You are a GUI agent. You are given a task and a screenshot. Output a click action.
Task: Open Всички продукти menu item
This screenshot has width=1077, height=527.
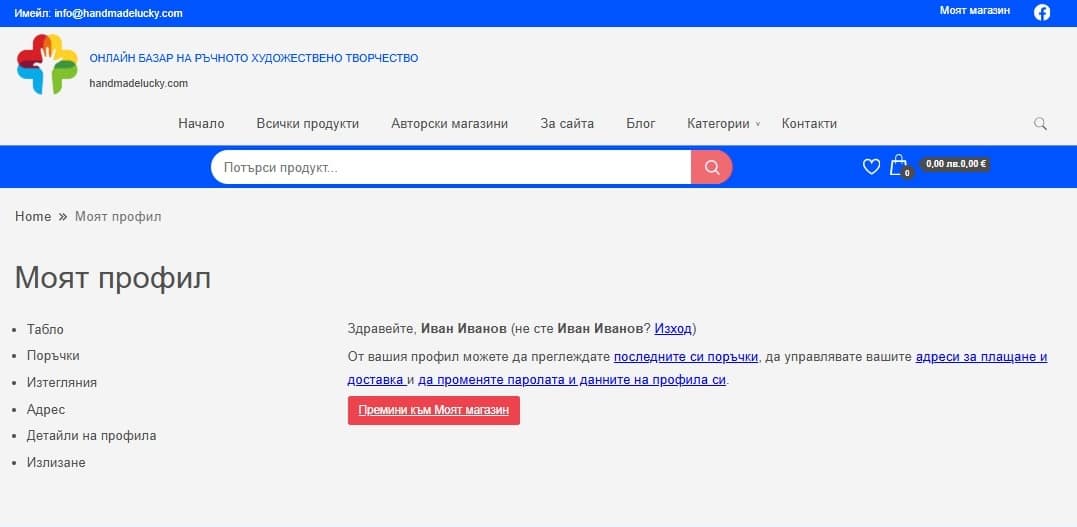(307, 124)
